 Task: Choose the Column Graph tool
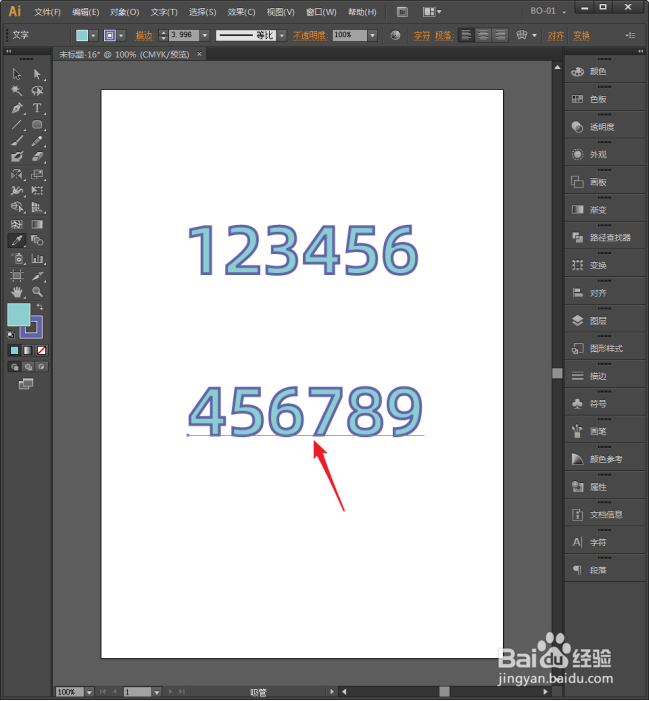37,258
